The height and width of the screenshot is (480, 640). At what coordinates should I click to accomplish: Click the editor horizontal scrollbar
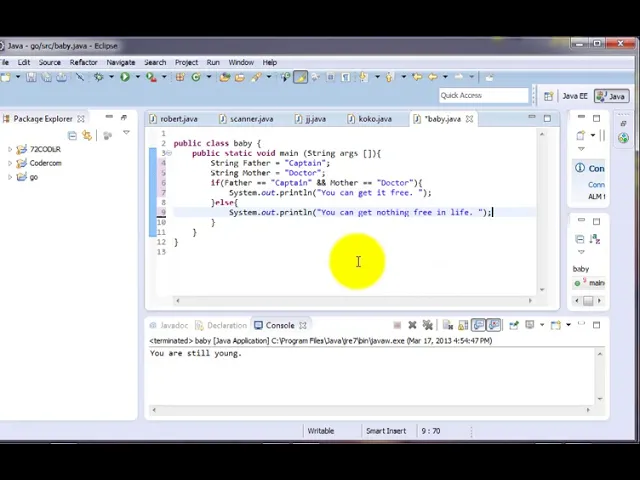coord(353,301)
